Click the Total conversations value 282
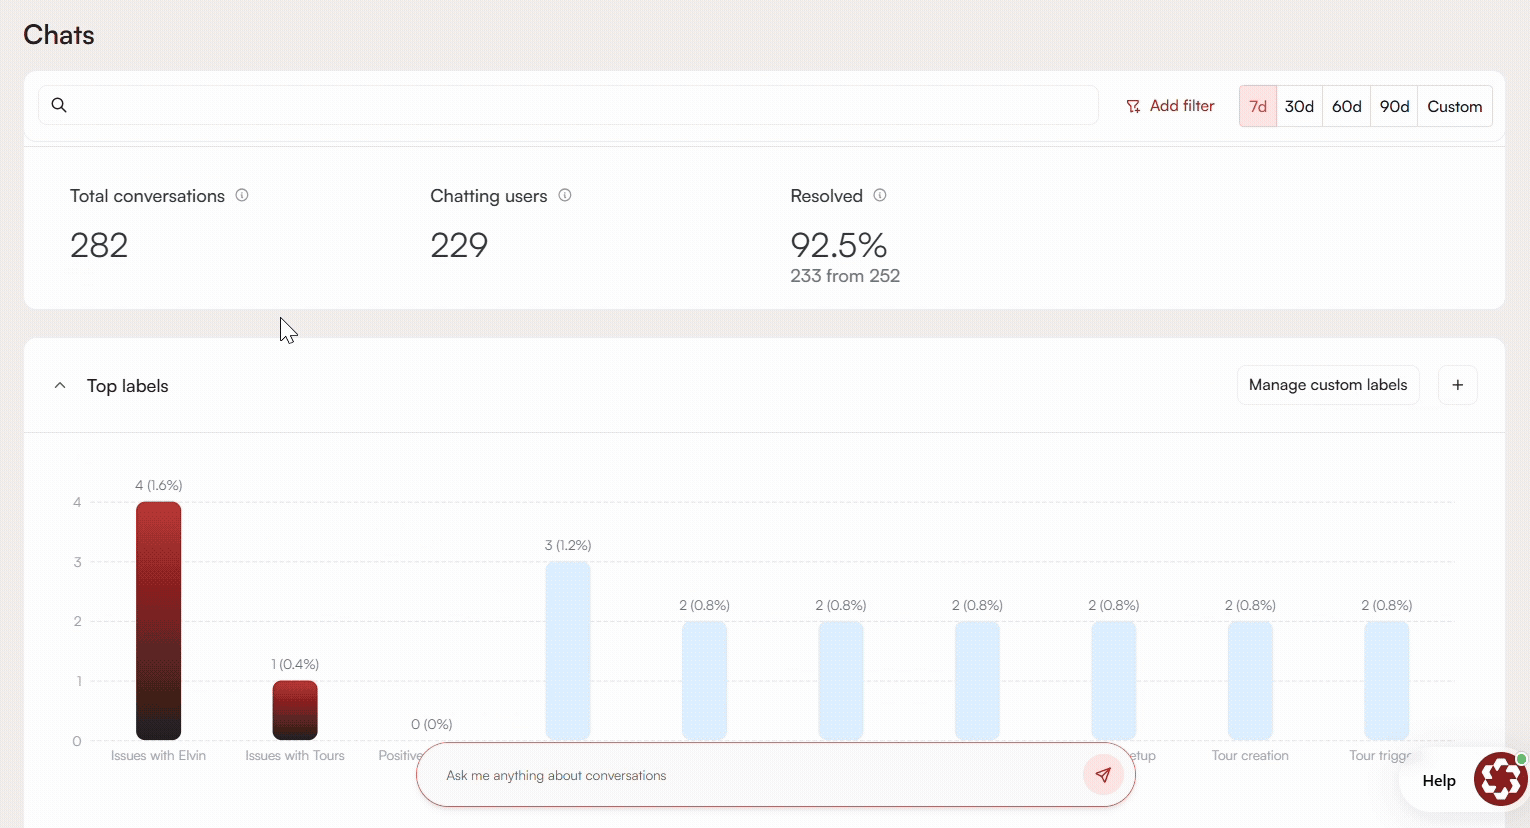 (99, 245)
